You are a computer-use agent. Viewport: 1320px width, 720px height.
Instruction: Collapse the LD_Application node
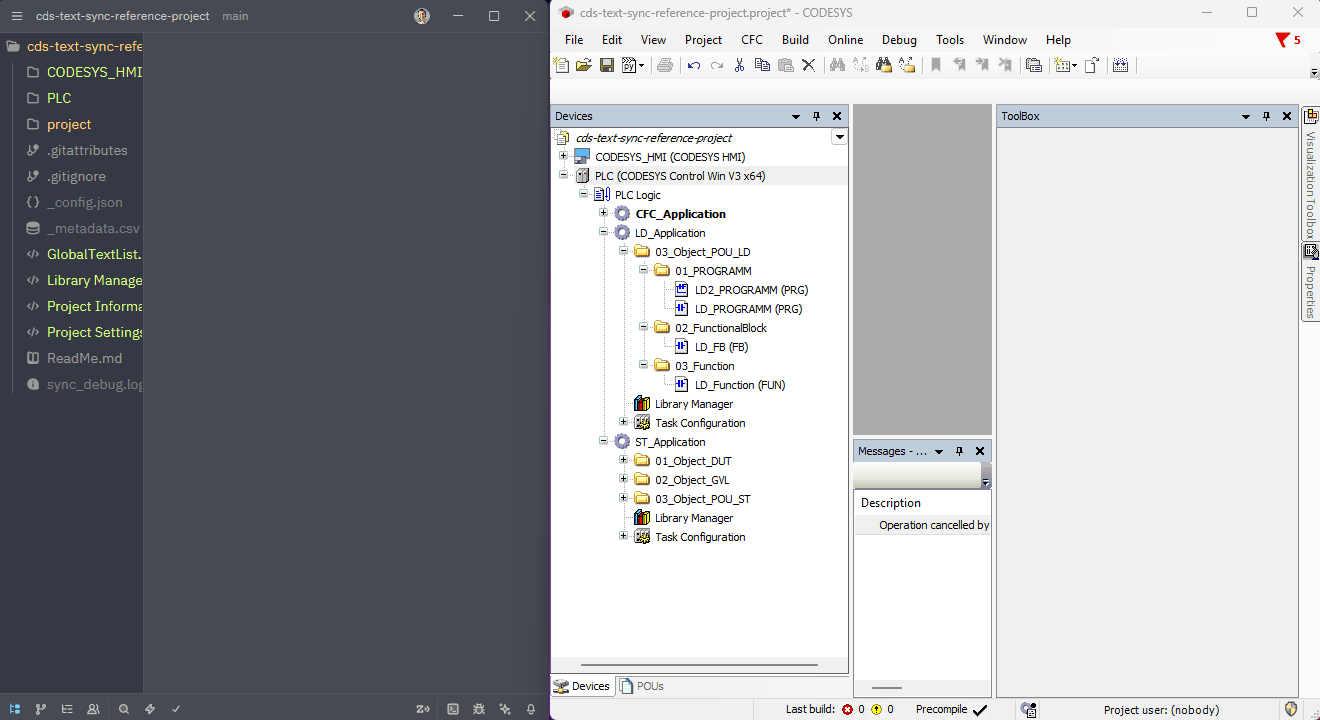pyautogui.click(x=604, y=232)
